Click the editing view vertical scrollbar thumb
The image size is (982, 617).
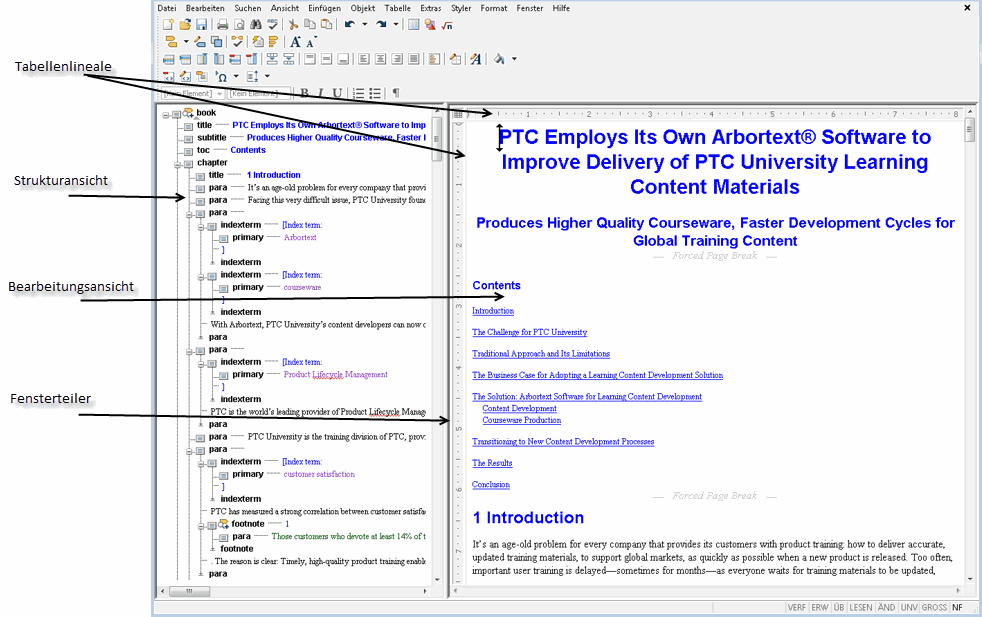969,130
